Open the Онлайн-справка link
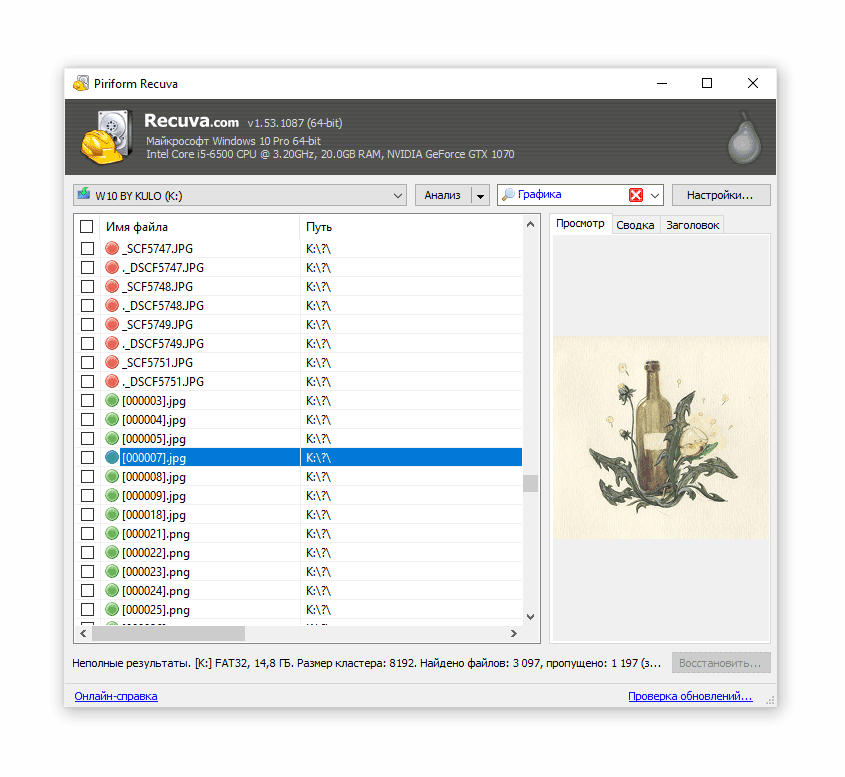The image size is (845, 777). 116,696
